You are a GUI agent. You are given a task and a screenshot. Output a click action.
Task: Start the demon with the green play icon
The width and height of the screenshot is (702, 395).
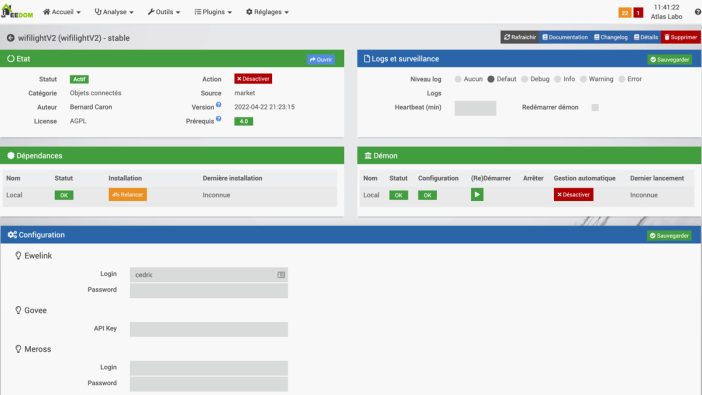[x=477, y=195]
